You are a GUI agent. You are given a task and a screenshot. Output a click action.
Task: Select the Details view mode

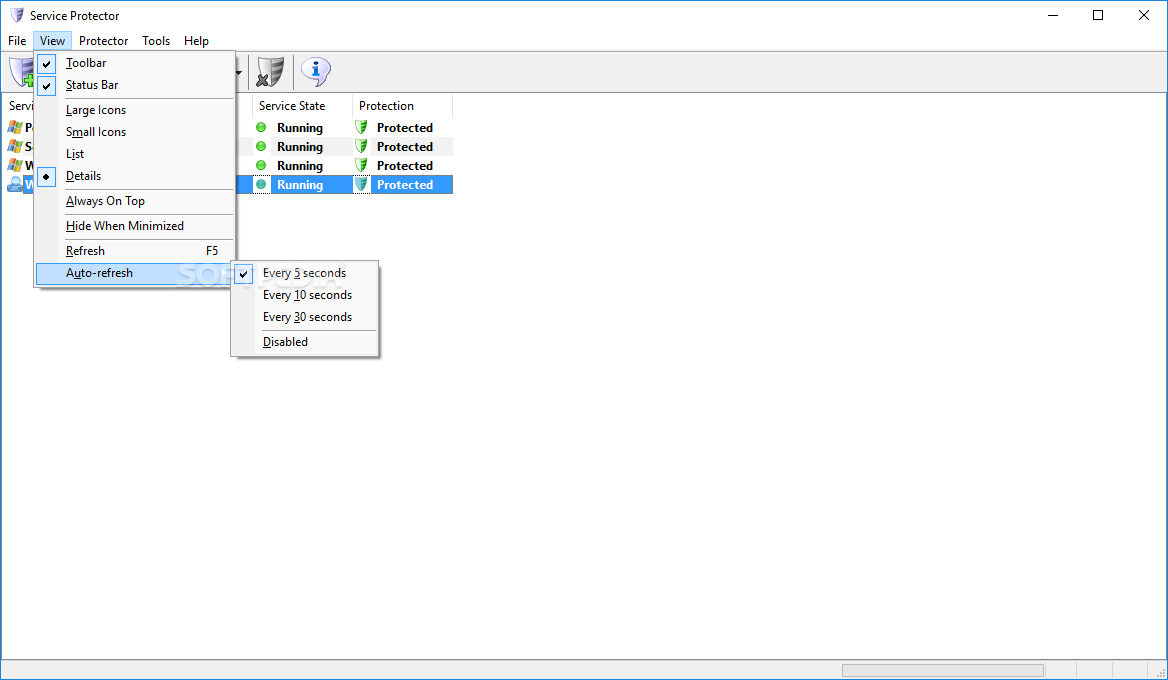[134, 176]
